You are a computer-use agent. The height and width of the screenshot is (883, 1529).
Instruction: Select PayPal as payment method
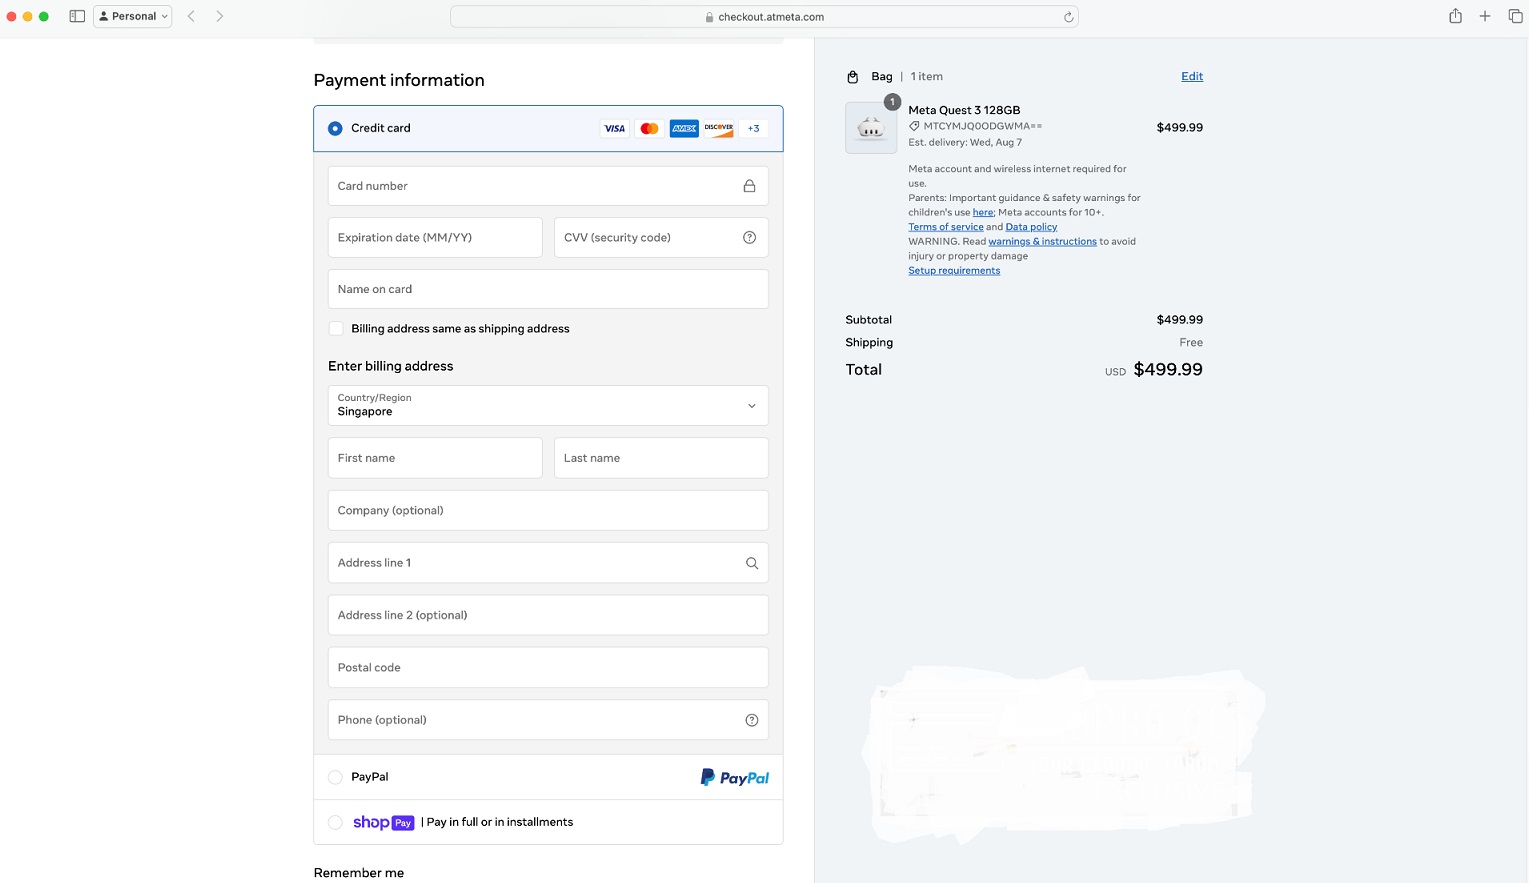335,777
